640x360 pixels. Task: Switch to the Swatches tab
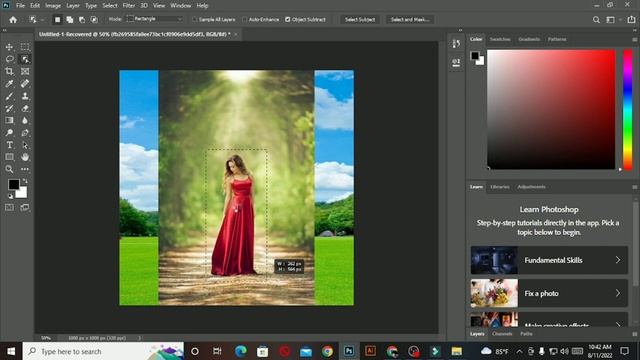tap(500, 39)
